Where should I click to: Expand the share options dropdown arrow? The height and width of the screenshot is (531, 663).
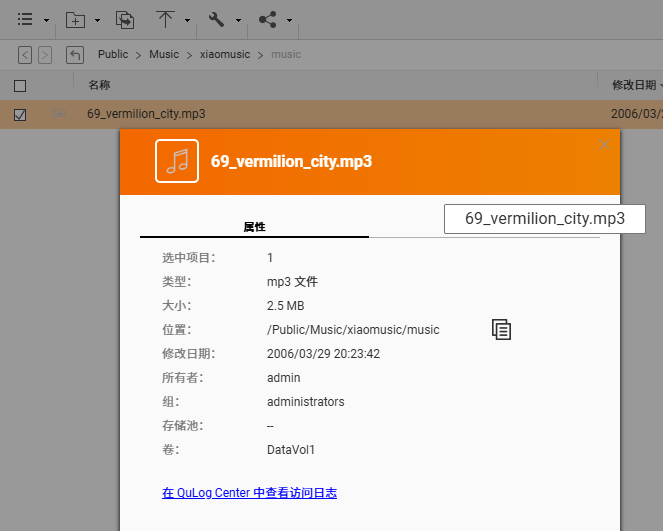tap(289, 20)
